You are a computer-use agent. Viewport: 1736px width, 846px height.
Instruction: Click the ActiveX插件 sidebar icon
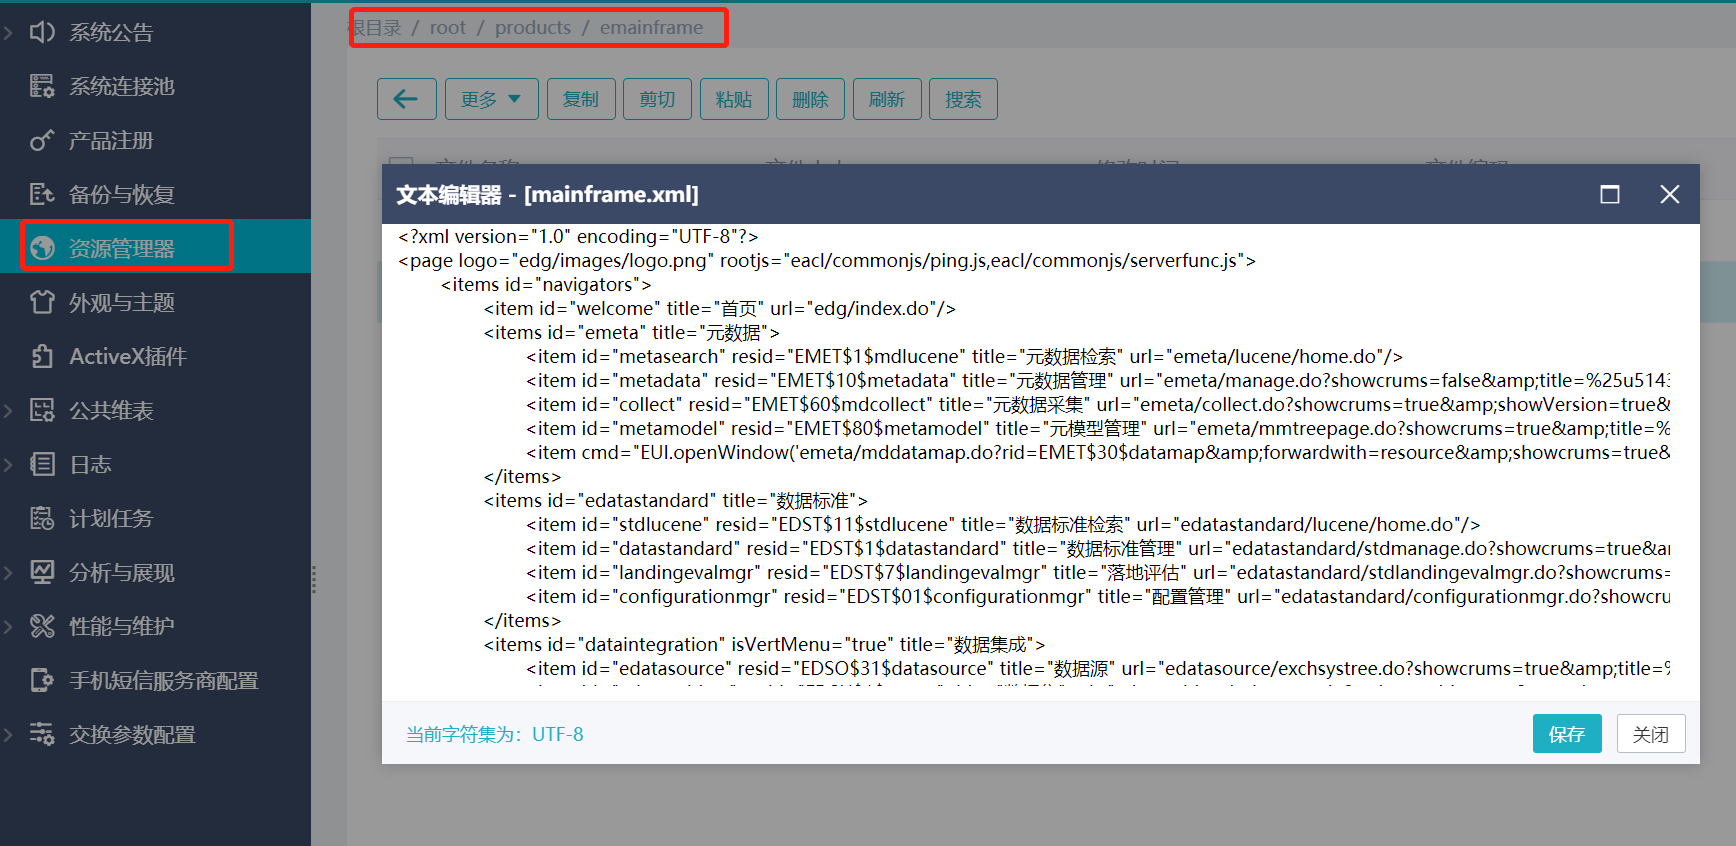[x=42, y=356]
